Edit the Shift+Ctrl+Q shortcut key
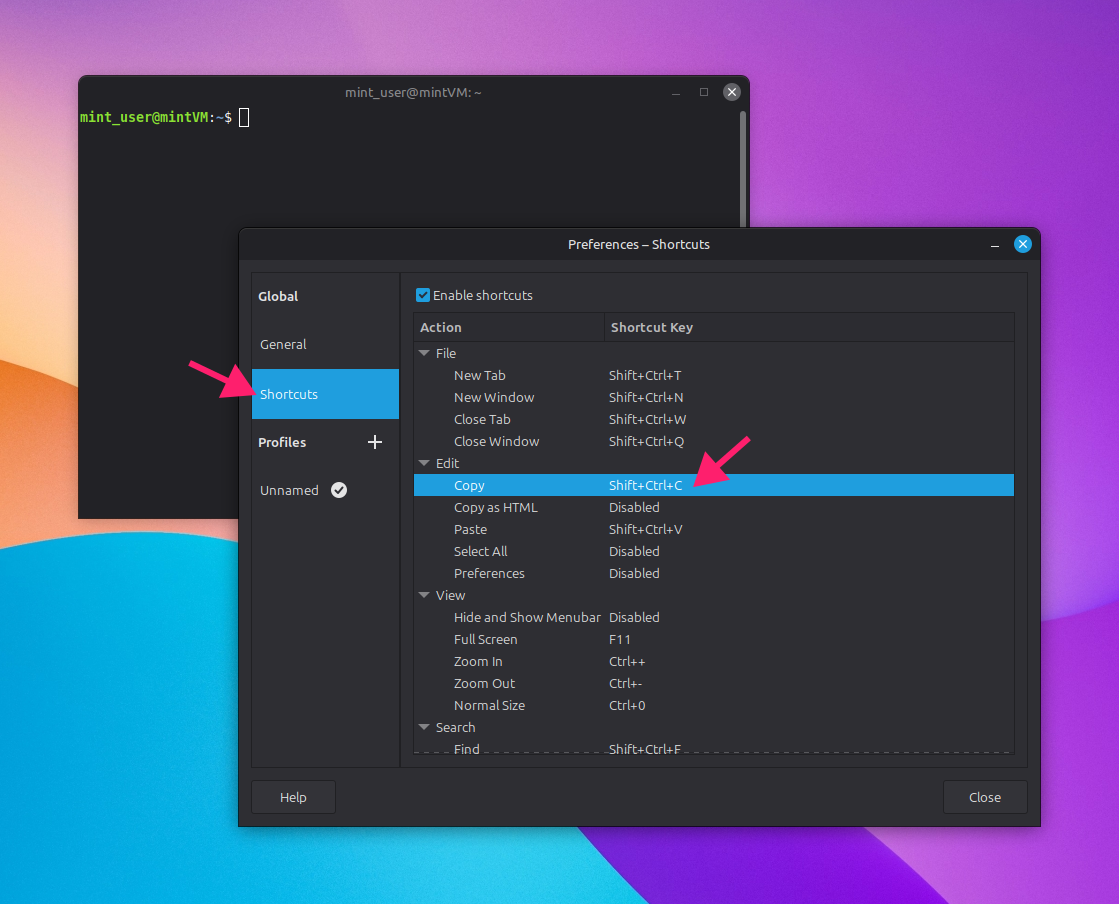 tap(647, 442)
